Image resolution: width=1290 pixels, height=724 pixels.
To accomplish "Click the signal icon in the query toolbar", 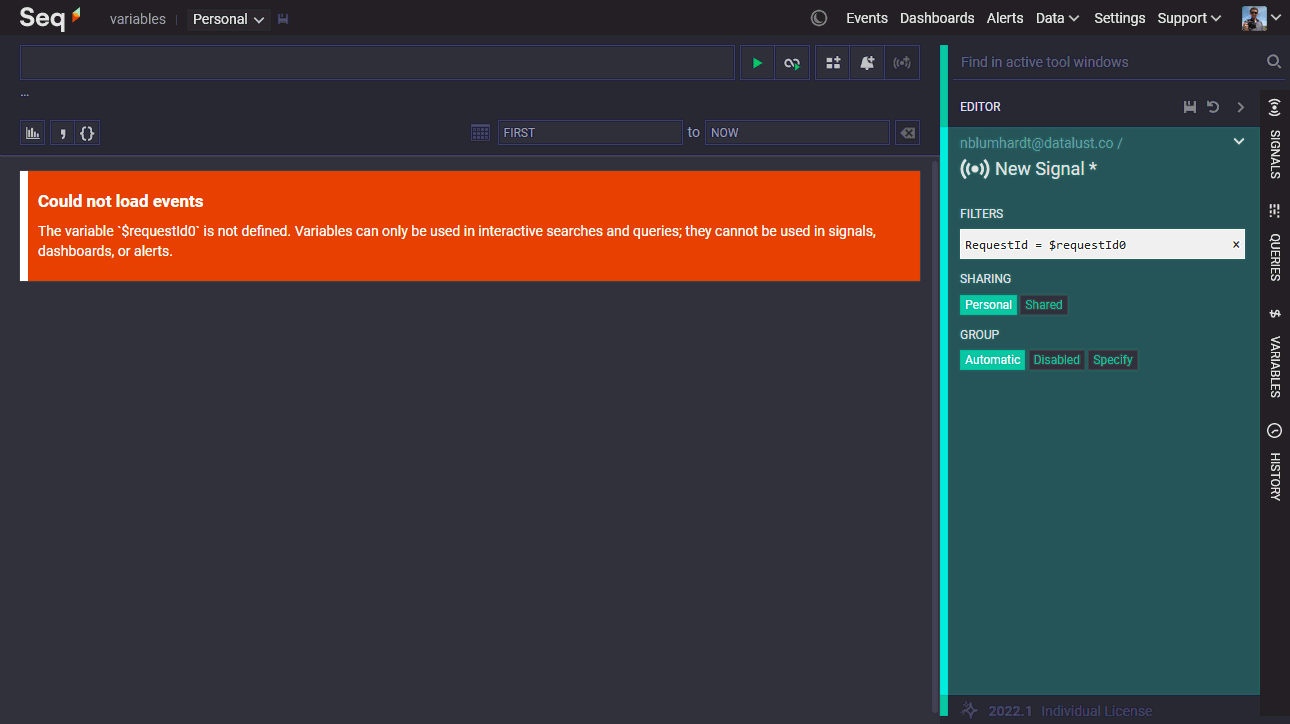I will (x=902, y=63).
